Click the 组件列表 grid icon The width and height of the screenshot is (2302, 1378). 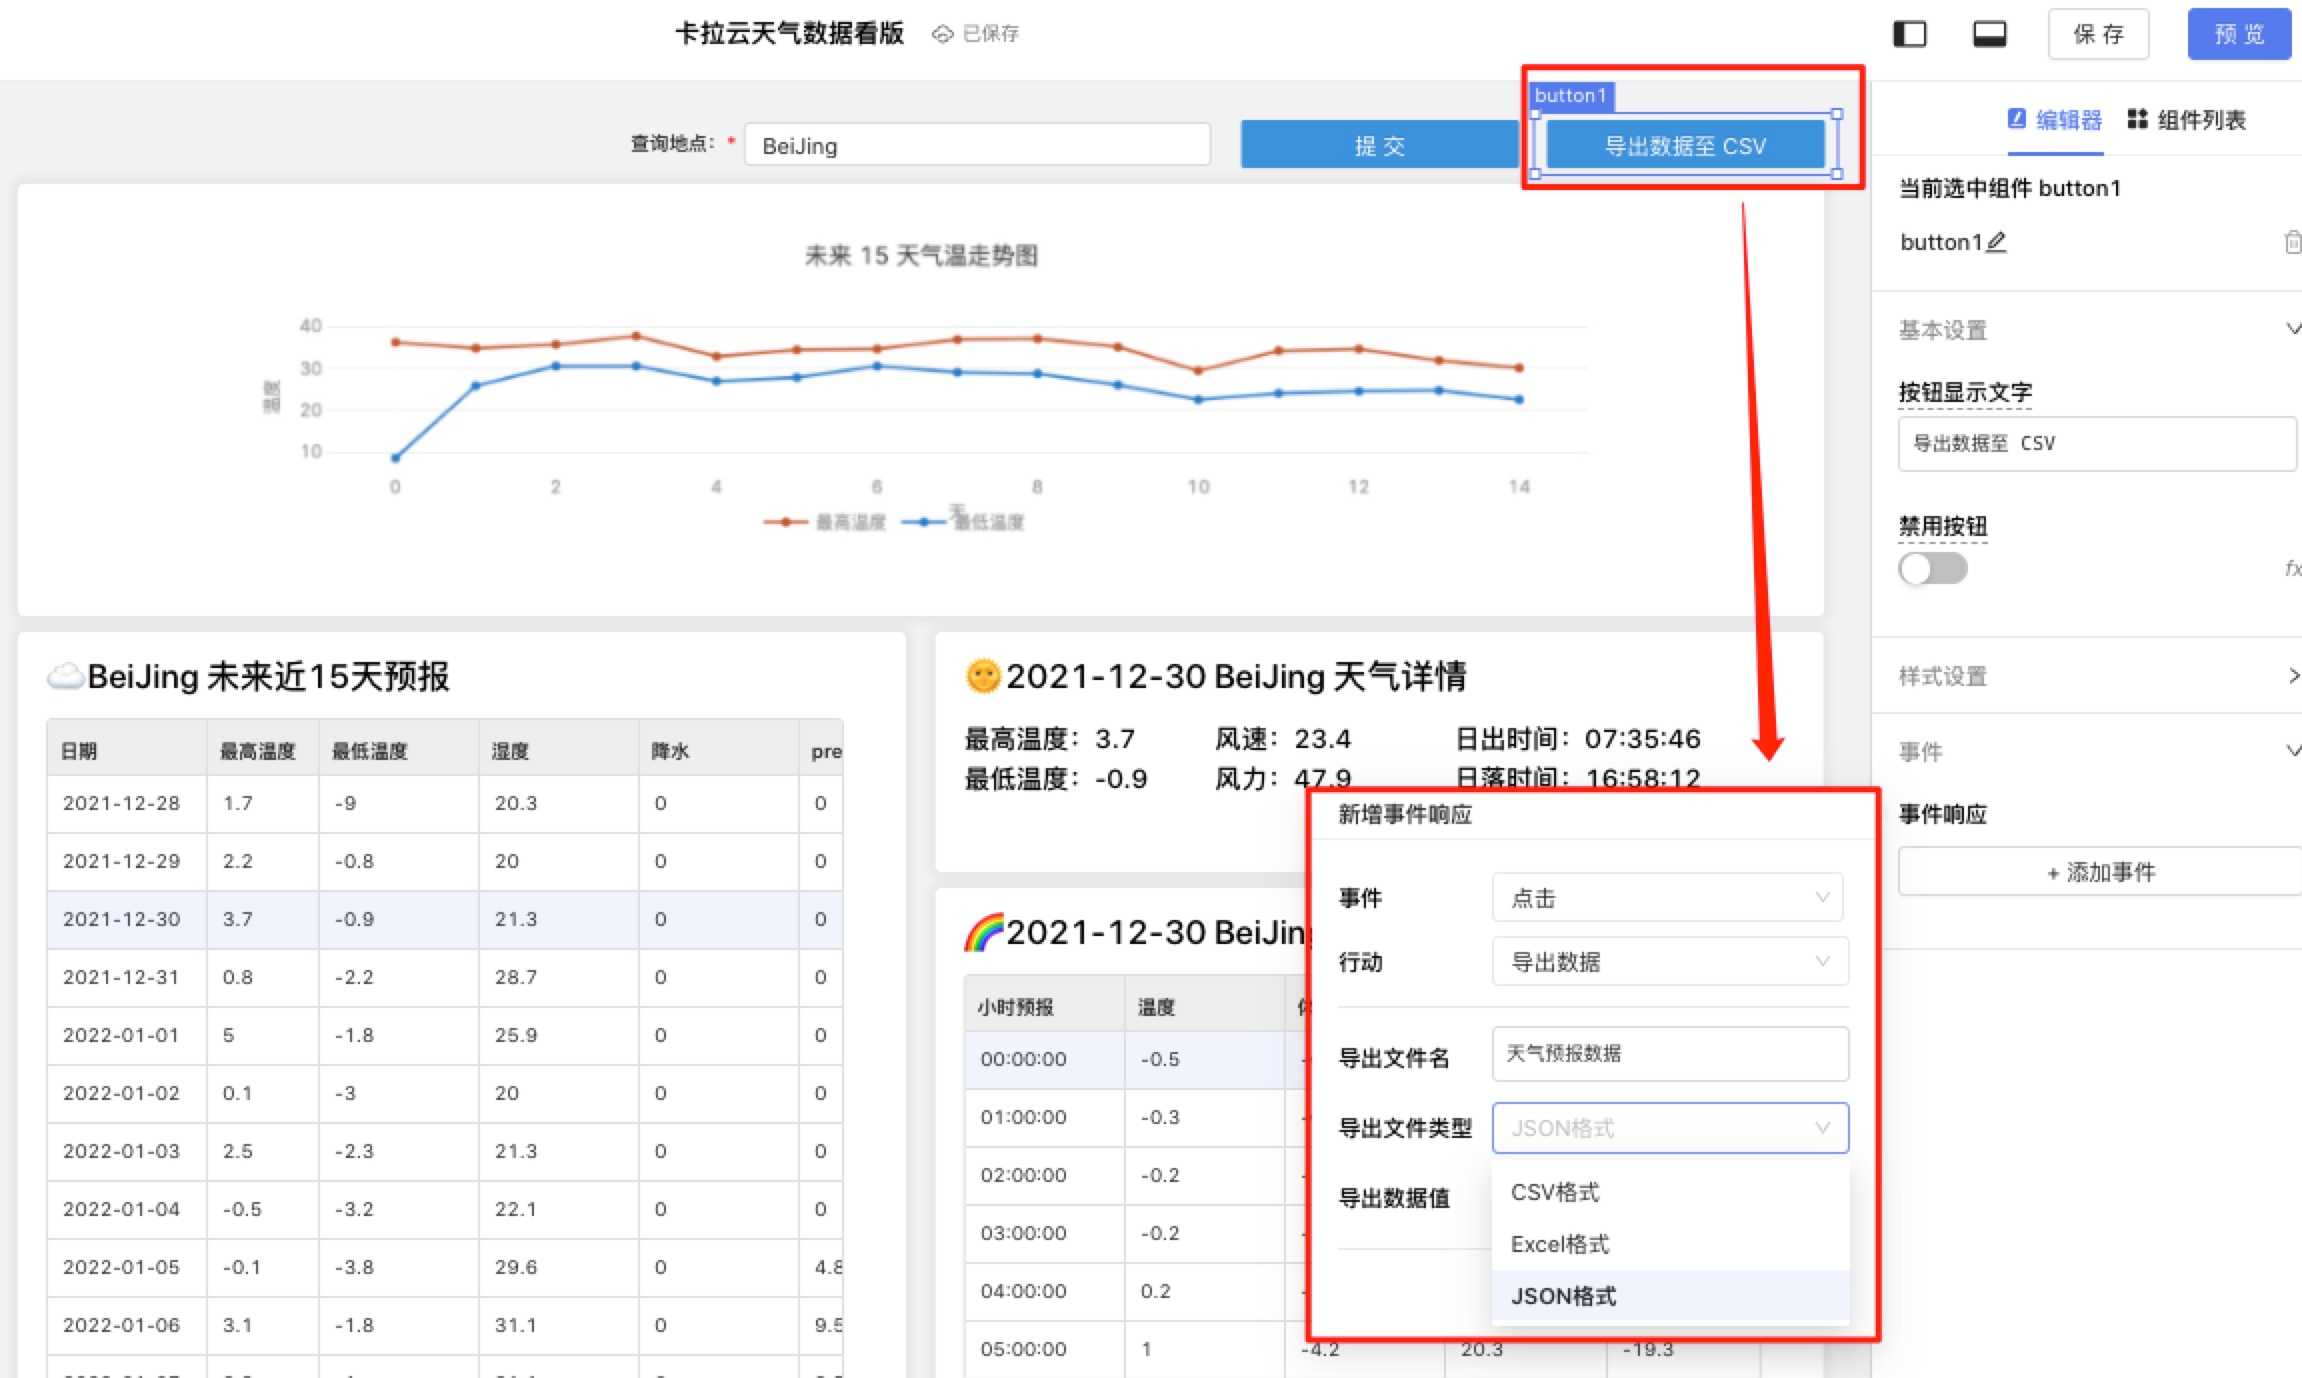click(x=2136, y=119)
